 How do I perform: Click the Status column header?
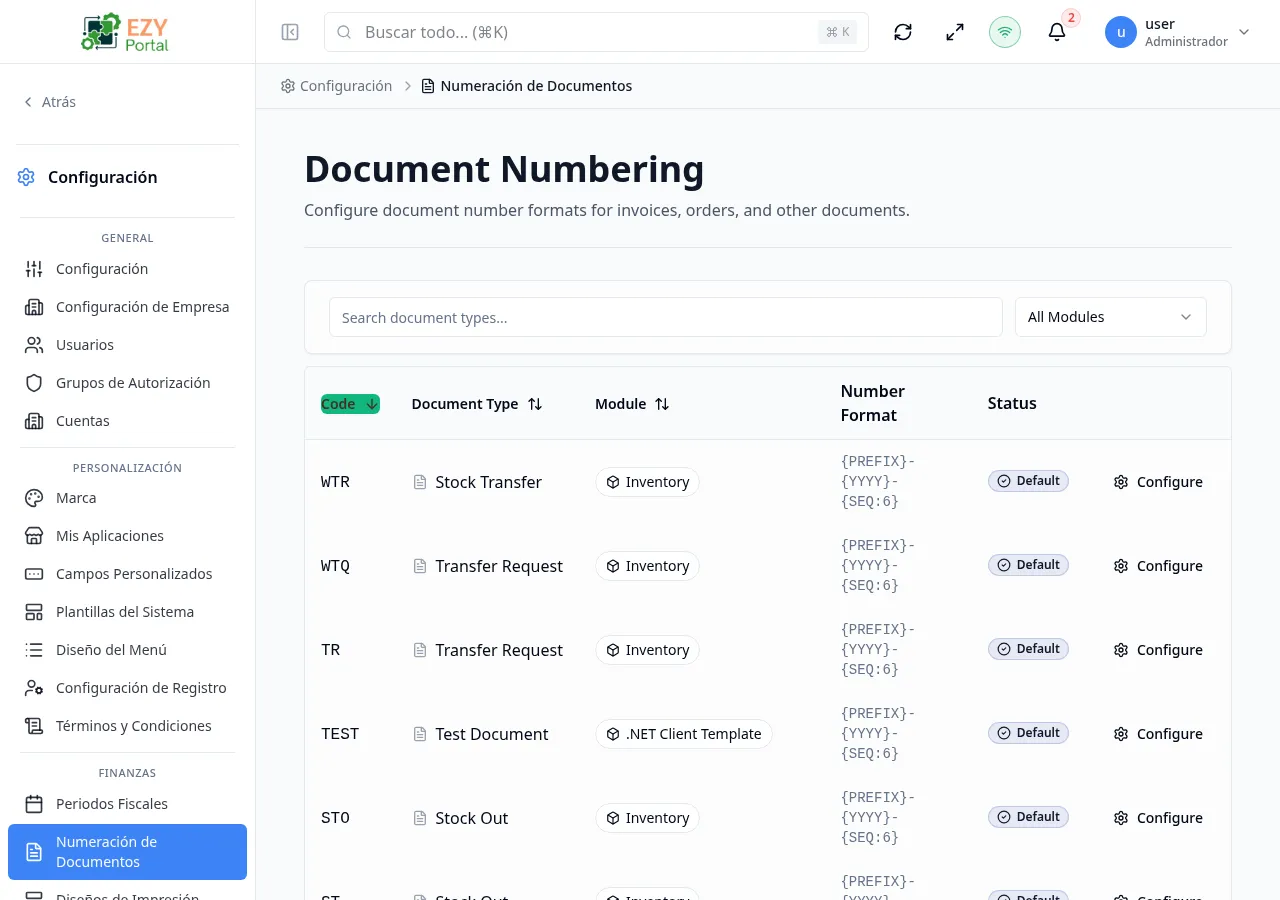1012,403
